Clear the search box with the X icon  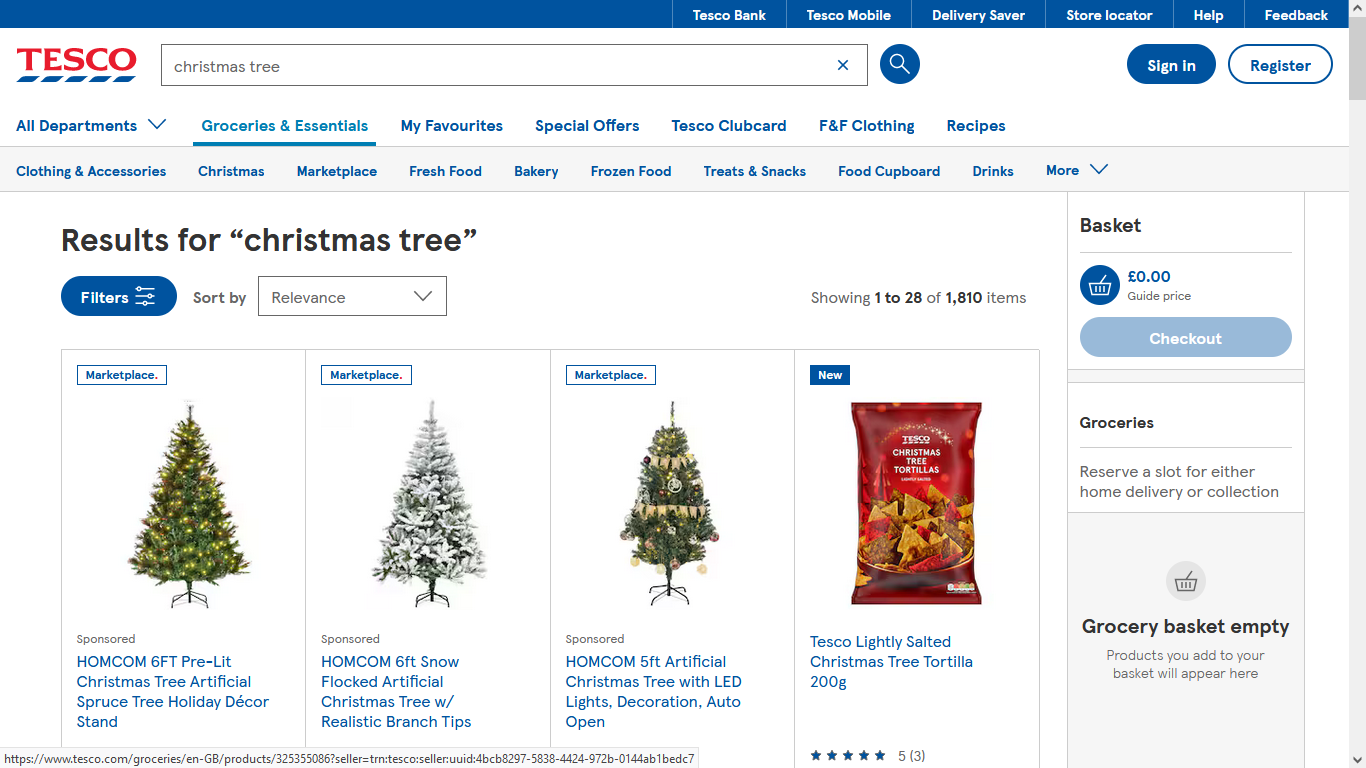point(843,65)
